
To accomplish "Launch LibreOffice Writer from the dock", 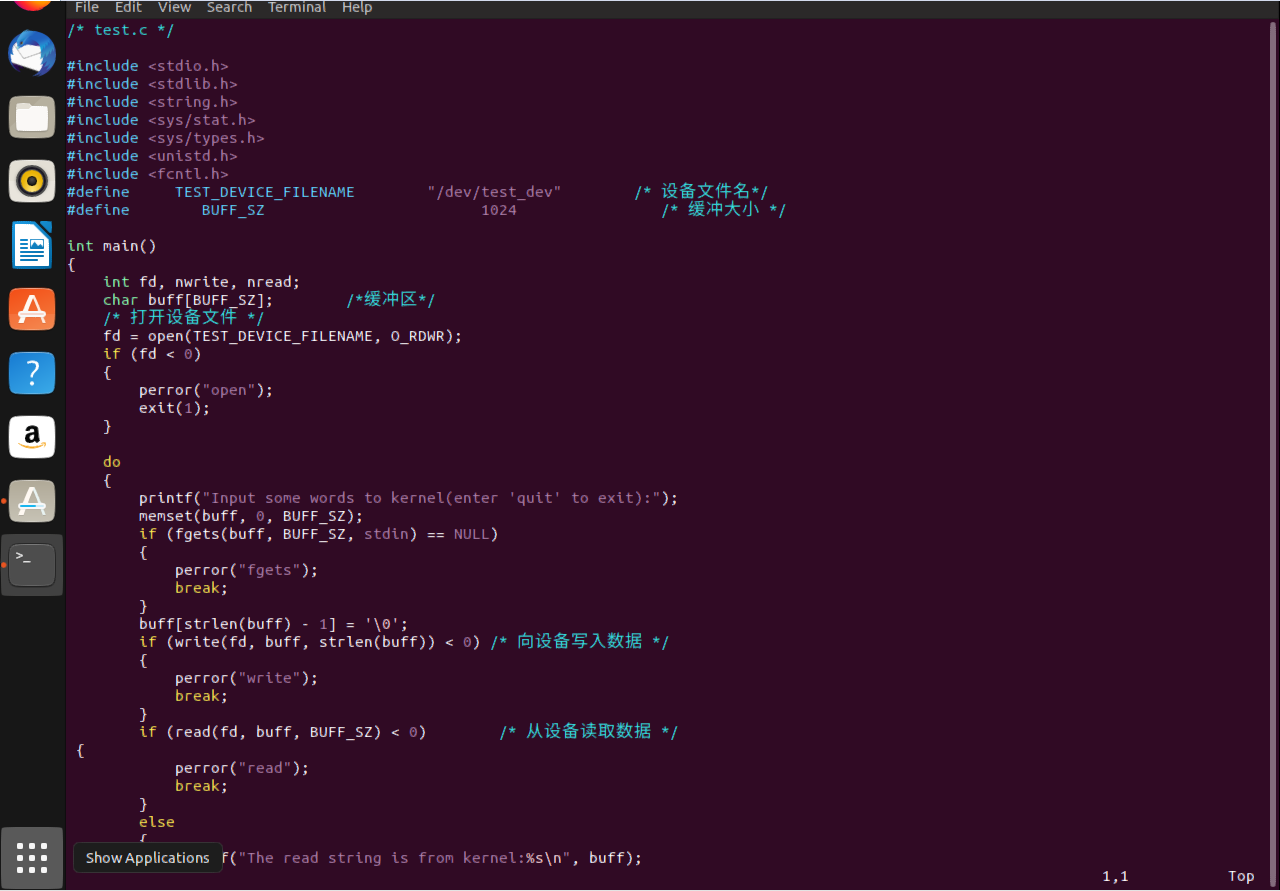I will click(32, 245).
